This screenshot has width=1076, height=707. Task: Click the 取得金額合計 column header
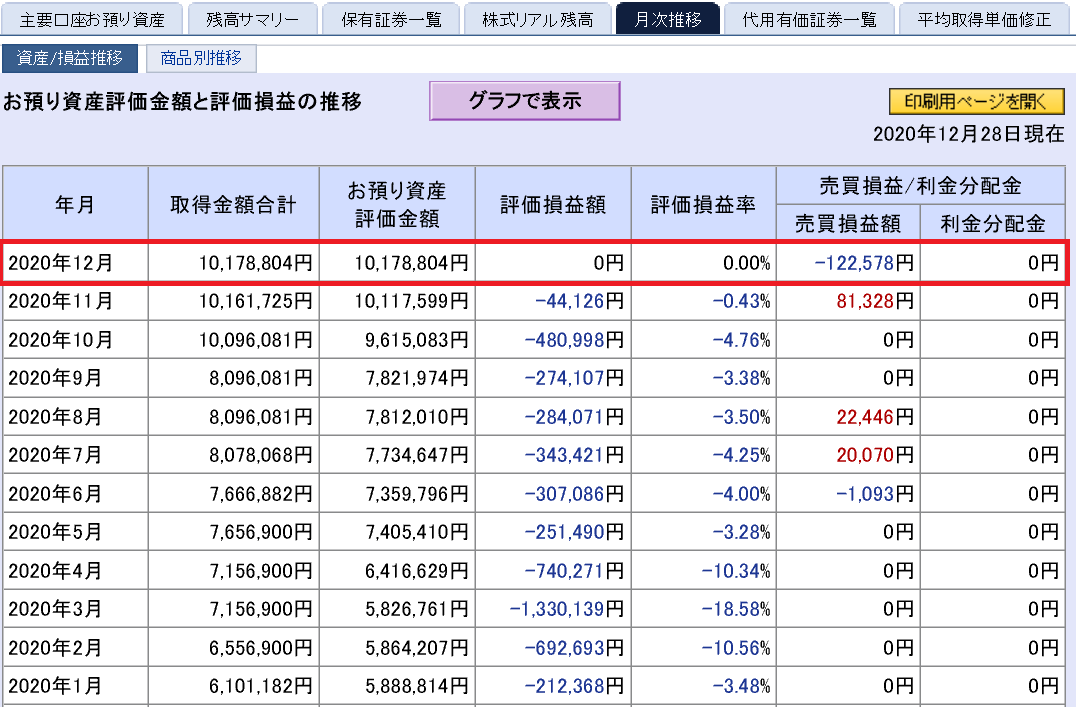[x=233, y=202]
